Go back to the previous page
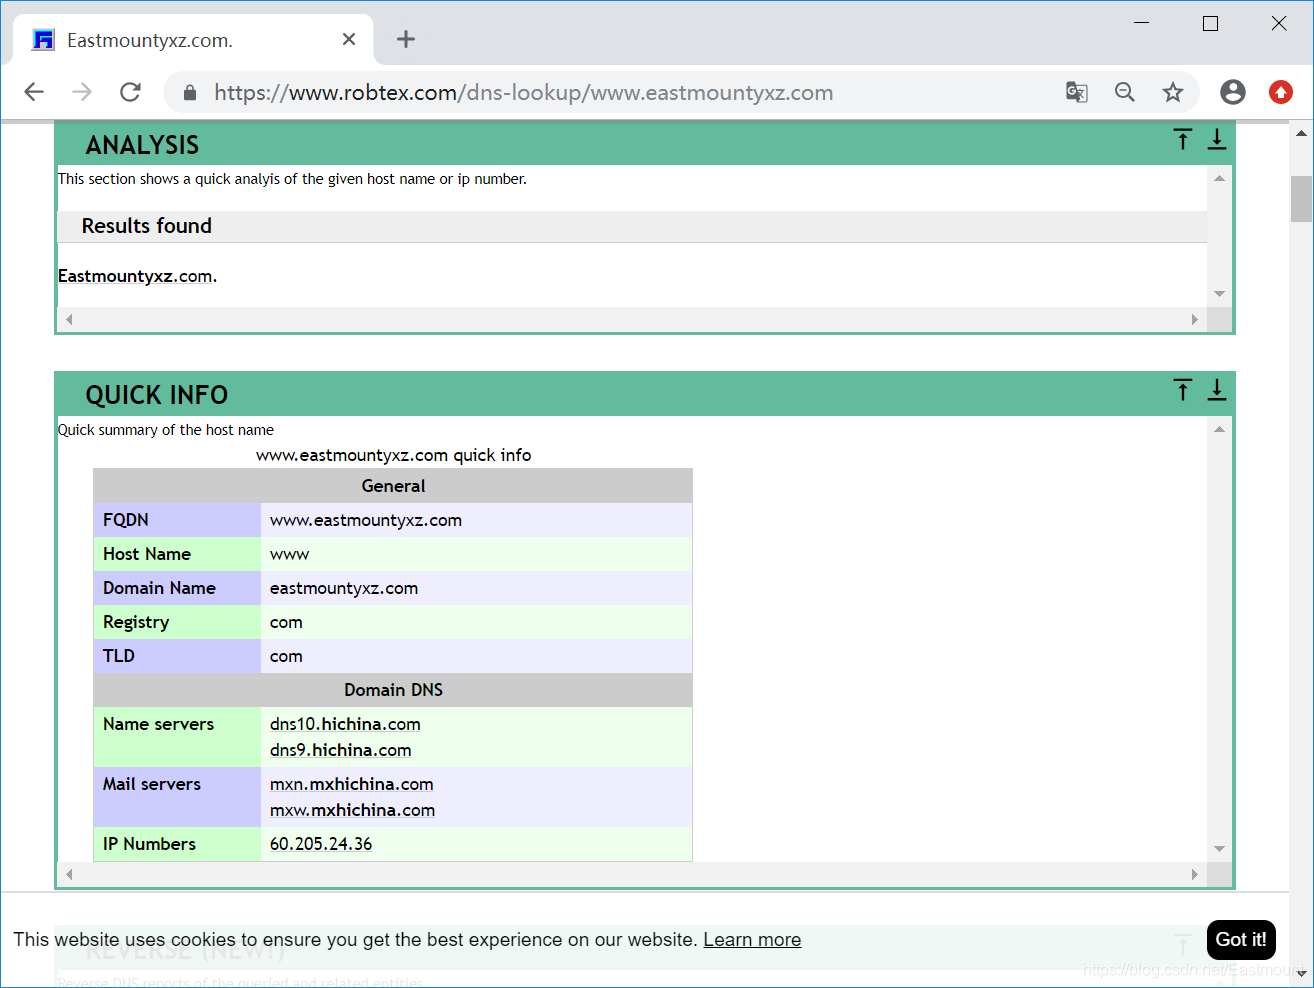 34,92
